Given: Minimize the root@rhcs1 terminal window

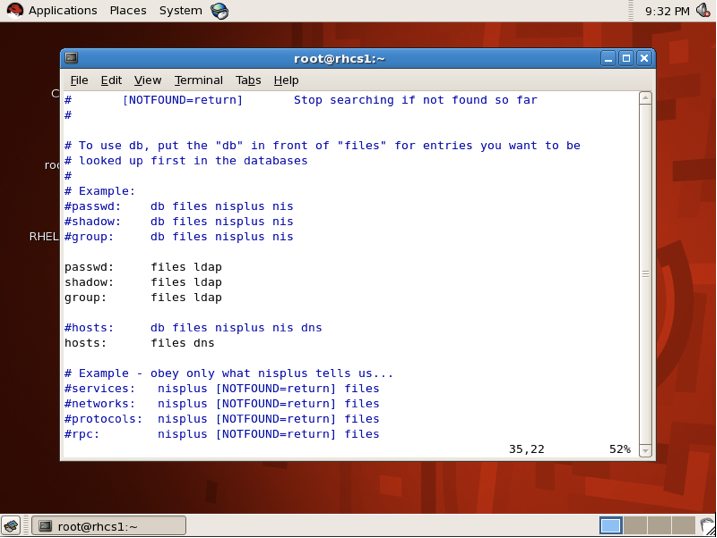Looking at the screenshot, I should (x=608, y=59).
